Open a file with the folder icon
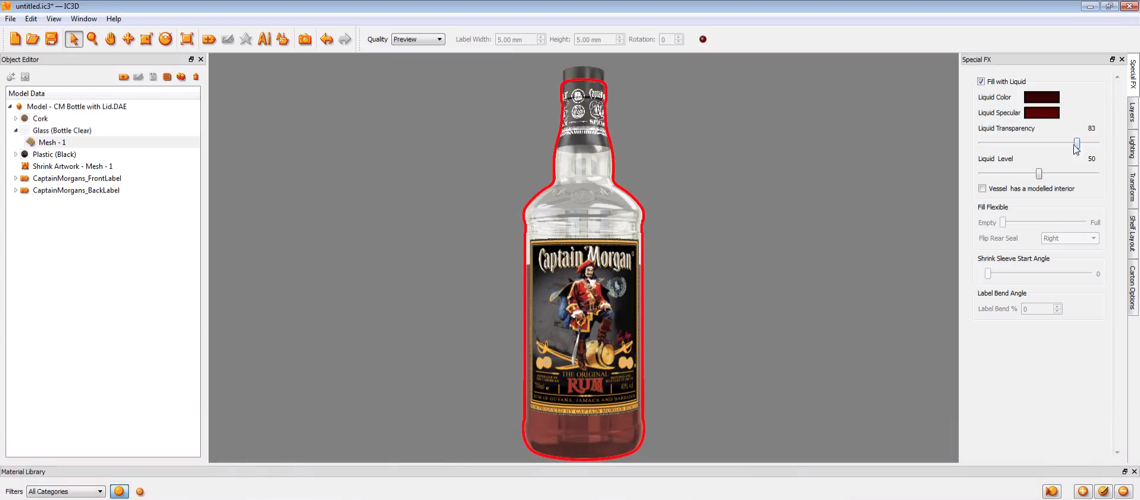This screenshot has width=1140, height=500. coord(33,39)
